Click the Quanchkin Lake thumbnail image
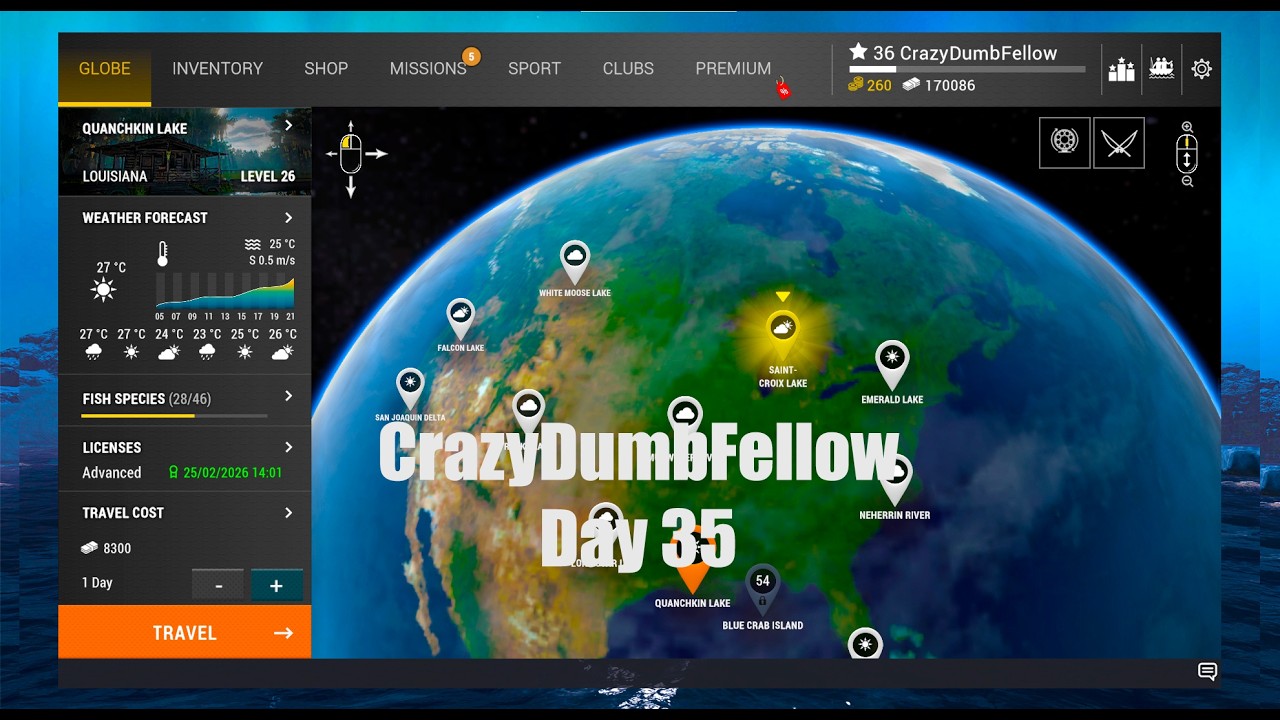Viewport: 1280px width, 720px height. pyautogui.click(x=185, y=153)
